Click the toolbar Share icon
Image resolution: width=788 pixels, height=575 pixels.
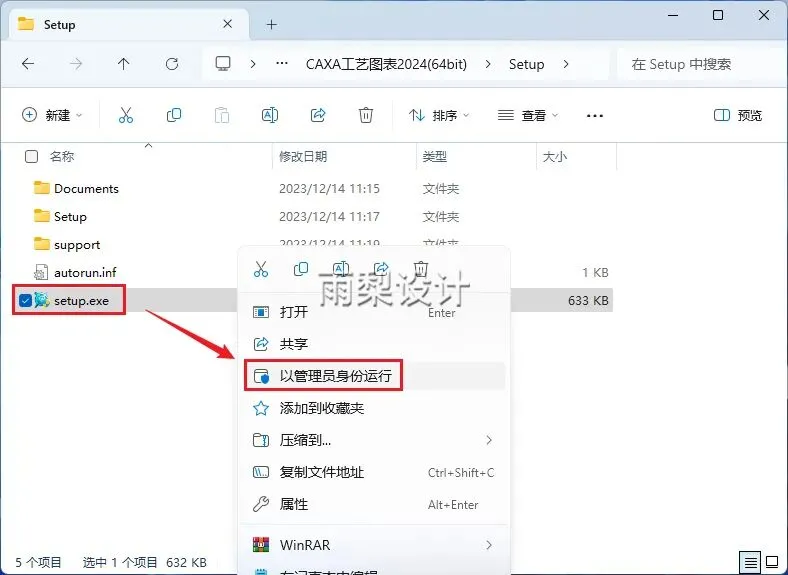(x=318, y=115)
